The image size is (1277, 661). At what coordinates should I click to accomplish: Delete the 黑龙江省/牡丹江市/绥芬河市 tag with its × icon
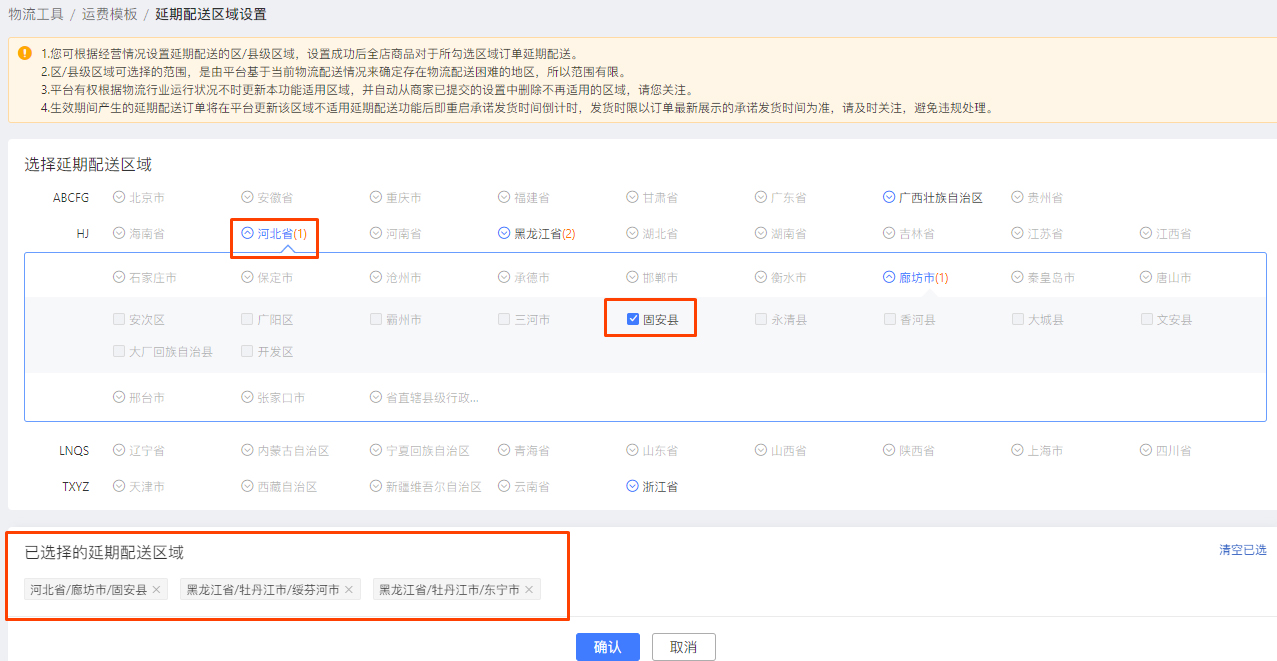[x=347, y=589]
